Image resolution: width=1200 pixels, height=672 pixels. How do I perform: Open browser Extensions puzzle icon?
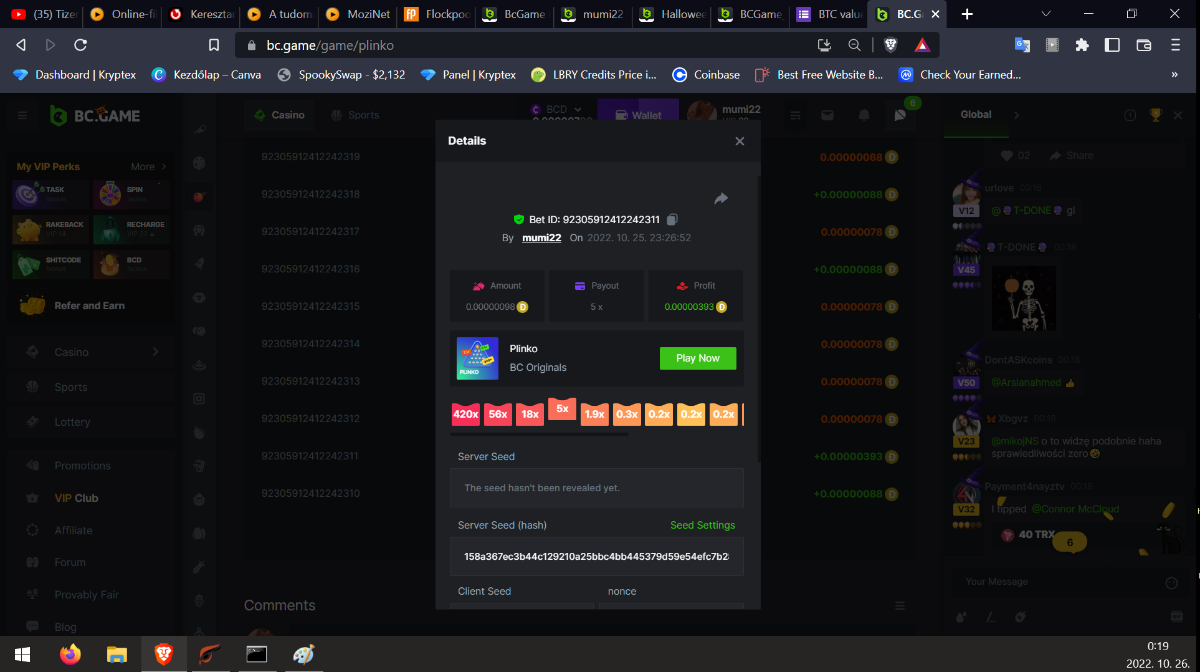(1082, 45)
